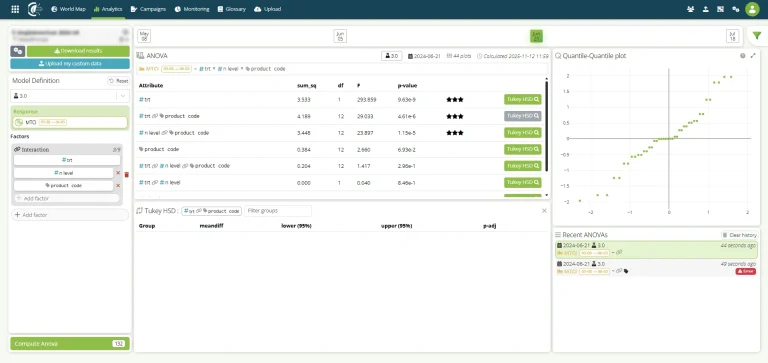The width and height of the screenshot is (768, 363).
Task: Click the gears settings button beside Download results
Action: point(18,51)
